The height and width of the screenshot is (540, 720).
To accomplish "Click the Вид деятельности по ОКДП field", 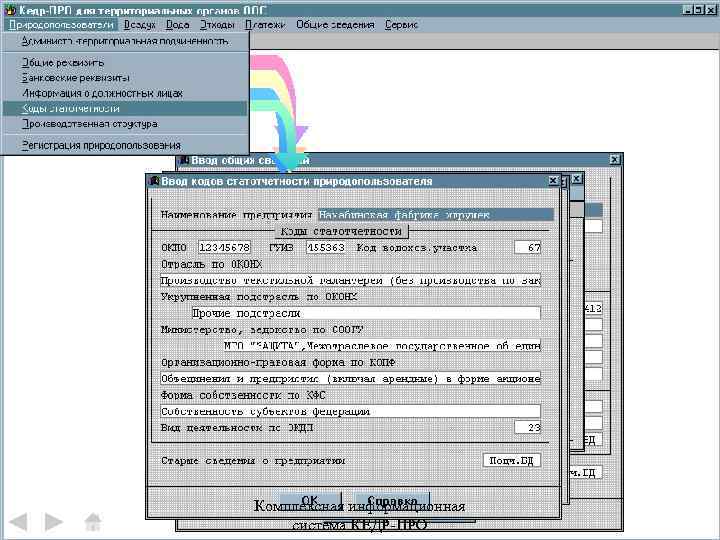I will (x=527, y=428).
